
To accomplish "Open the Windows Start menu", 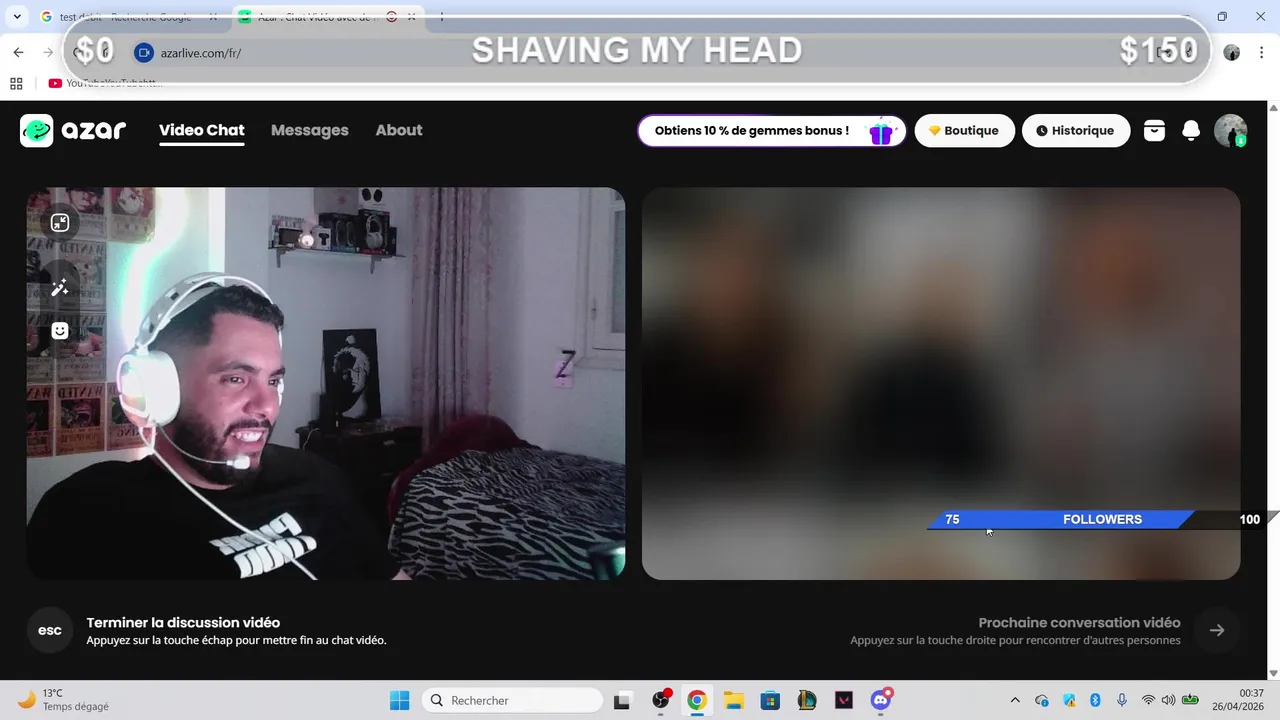I will (399, 700).
